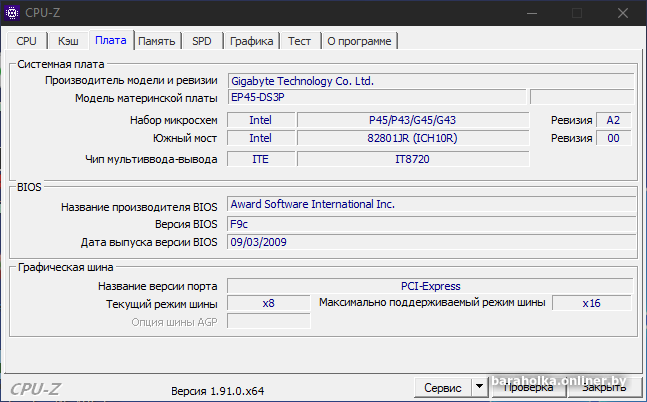Click the chipset revision A2 value
This screenshot has width=647, height=402.
(613, 120)
